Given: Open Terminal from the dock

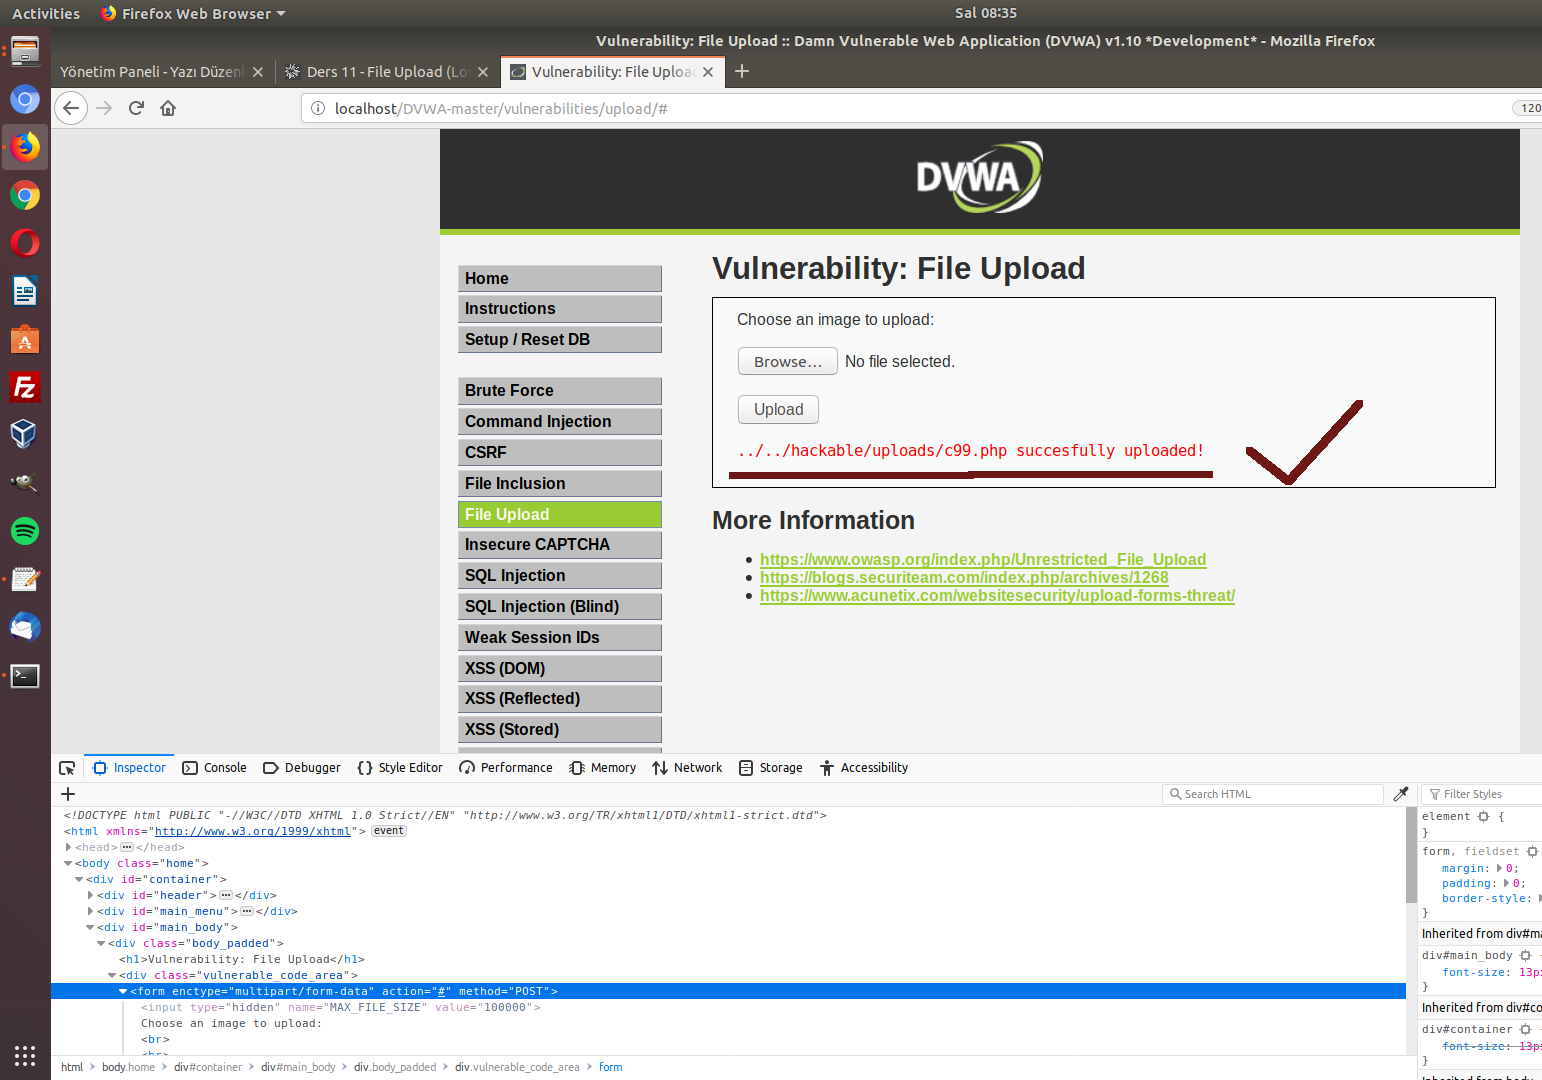Looking at the screenshot, I should point(25,675).
